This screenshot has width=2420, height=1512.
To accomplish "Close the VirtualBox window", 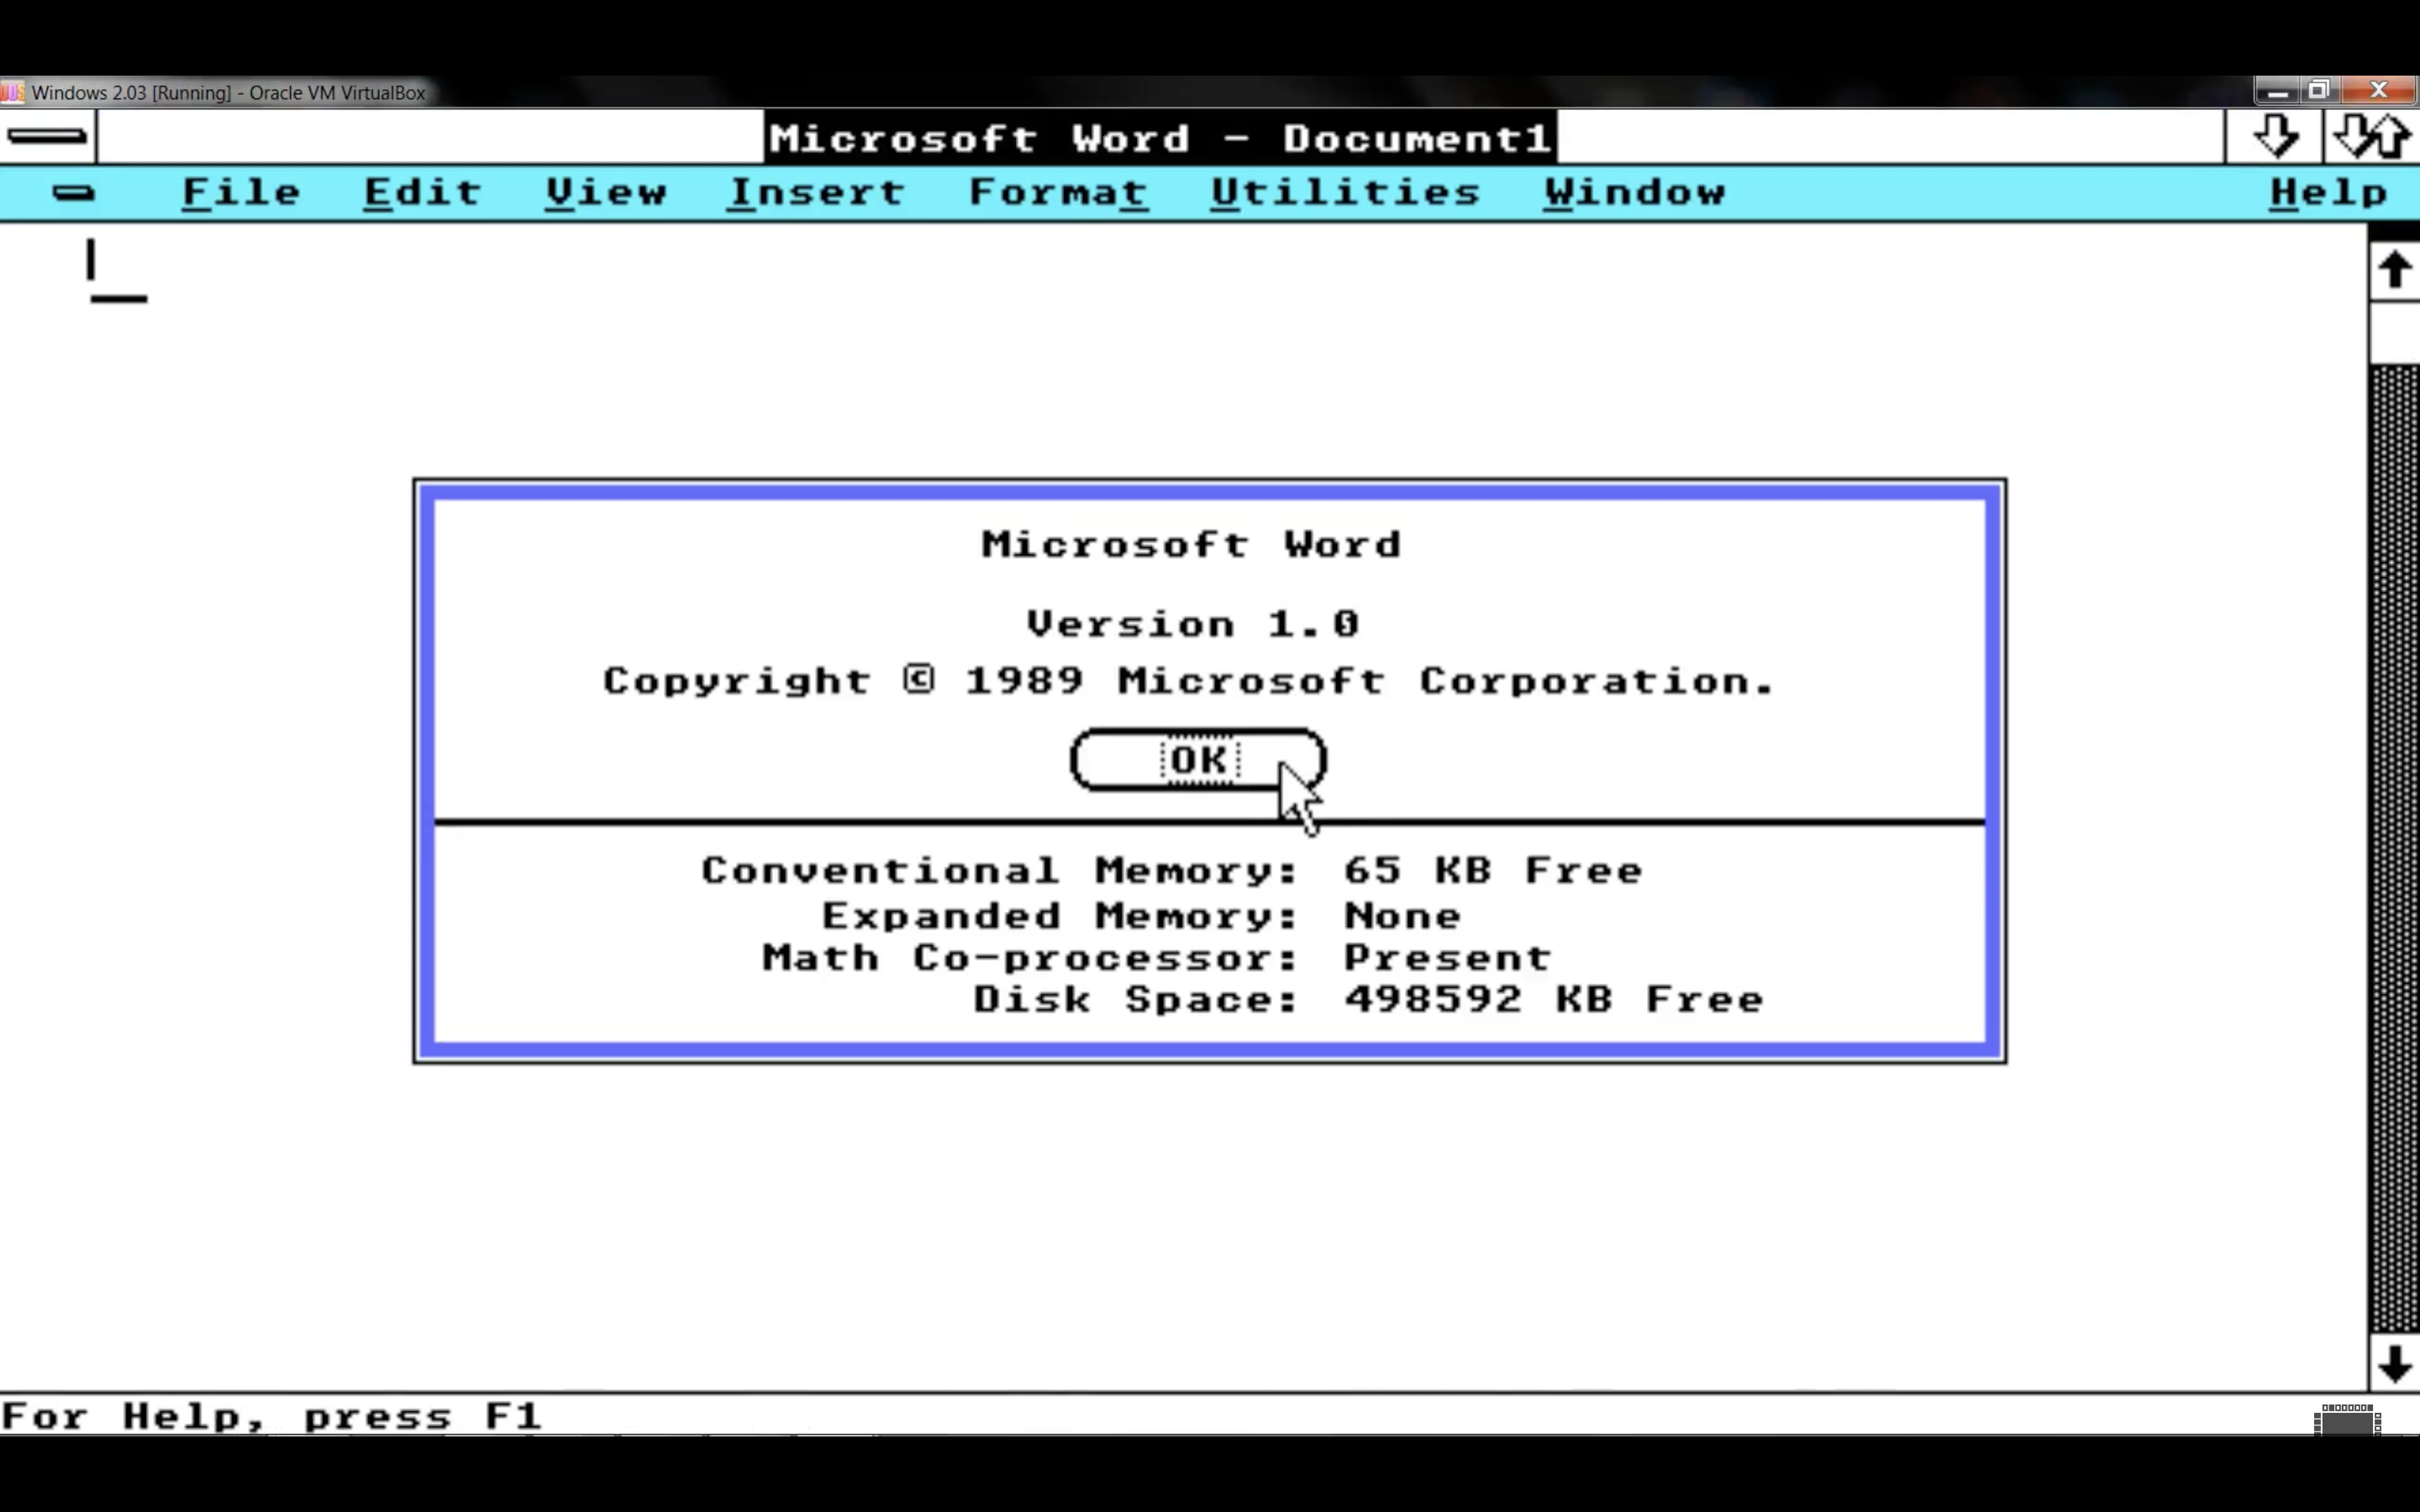I will (2379, 91).
